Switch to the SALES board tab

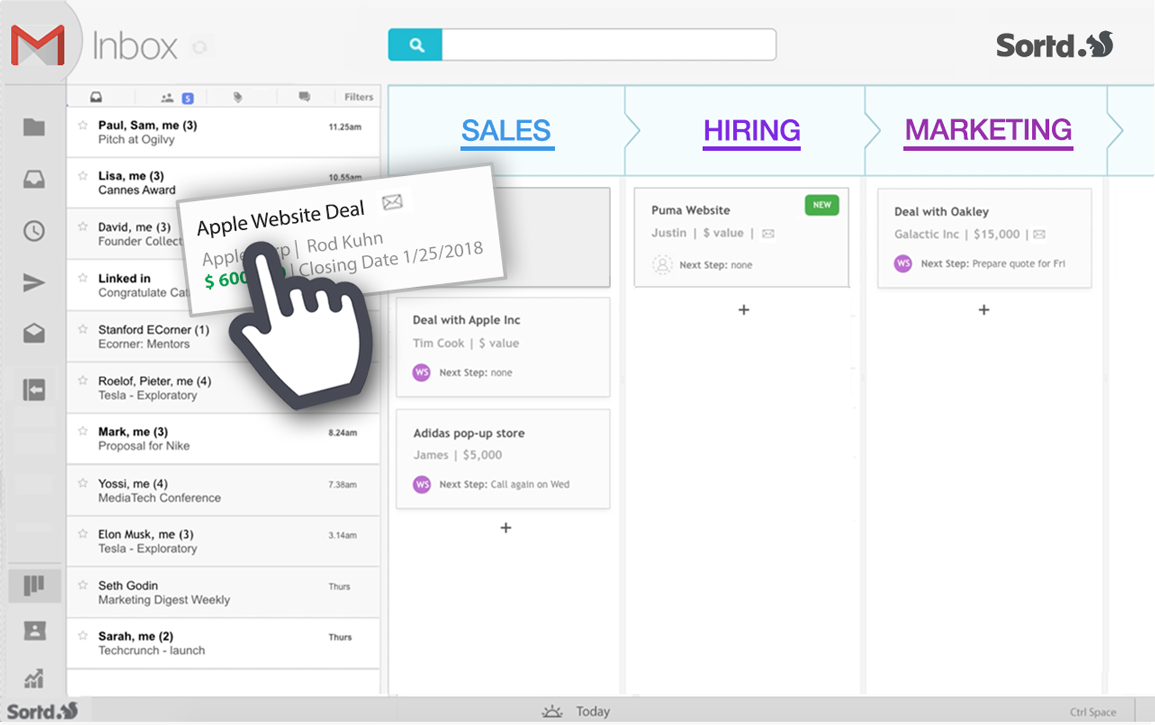(506, 130)
